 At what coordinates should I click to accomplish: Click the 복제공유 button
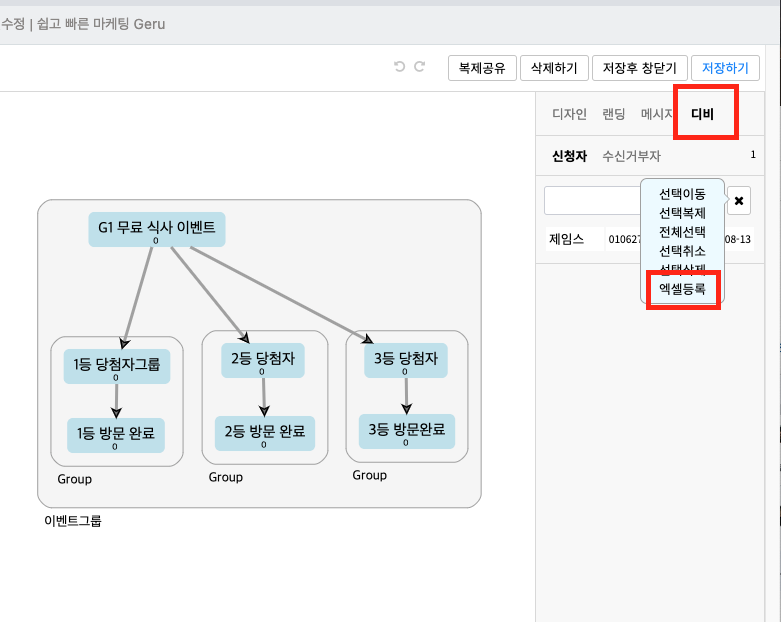(x=482, y=68)
